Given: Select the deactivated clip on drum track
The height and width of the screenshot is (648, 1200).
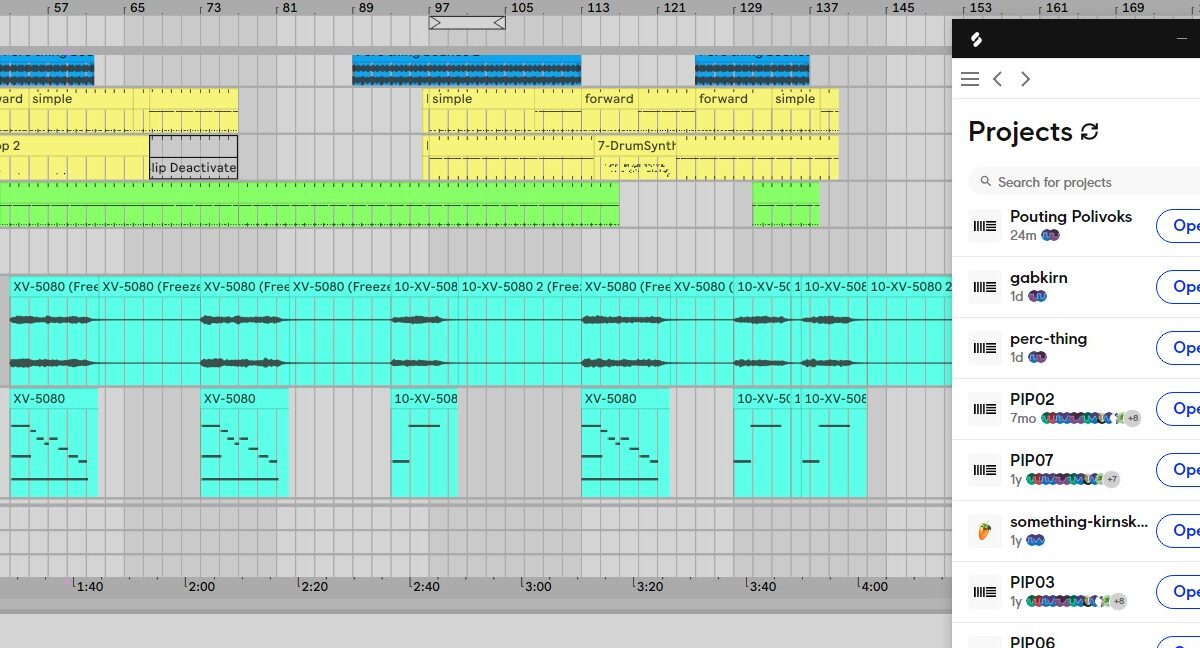Looking at the screenshot, I should 193,158.
